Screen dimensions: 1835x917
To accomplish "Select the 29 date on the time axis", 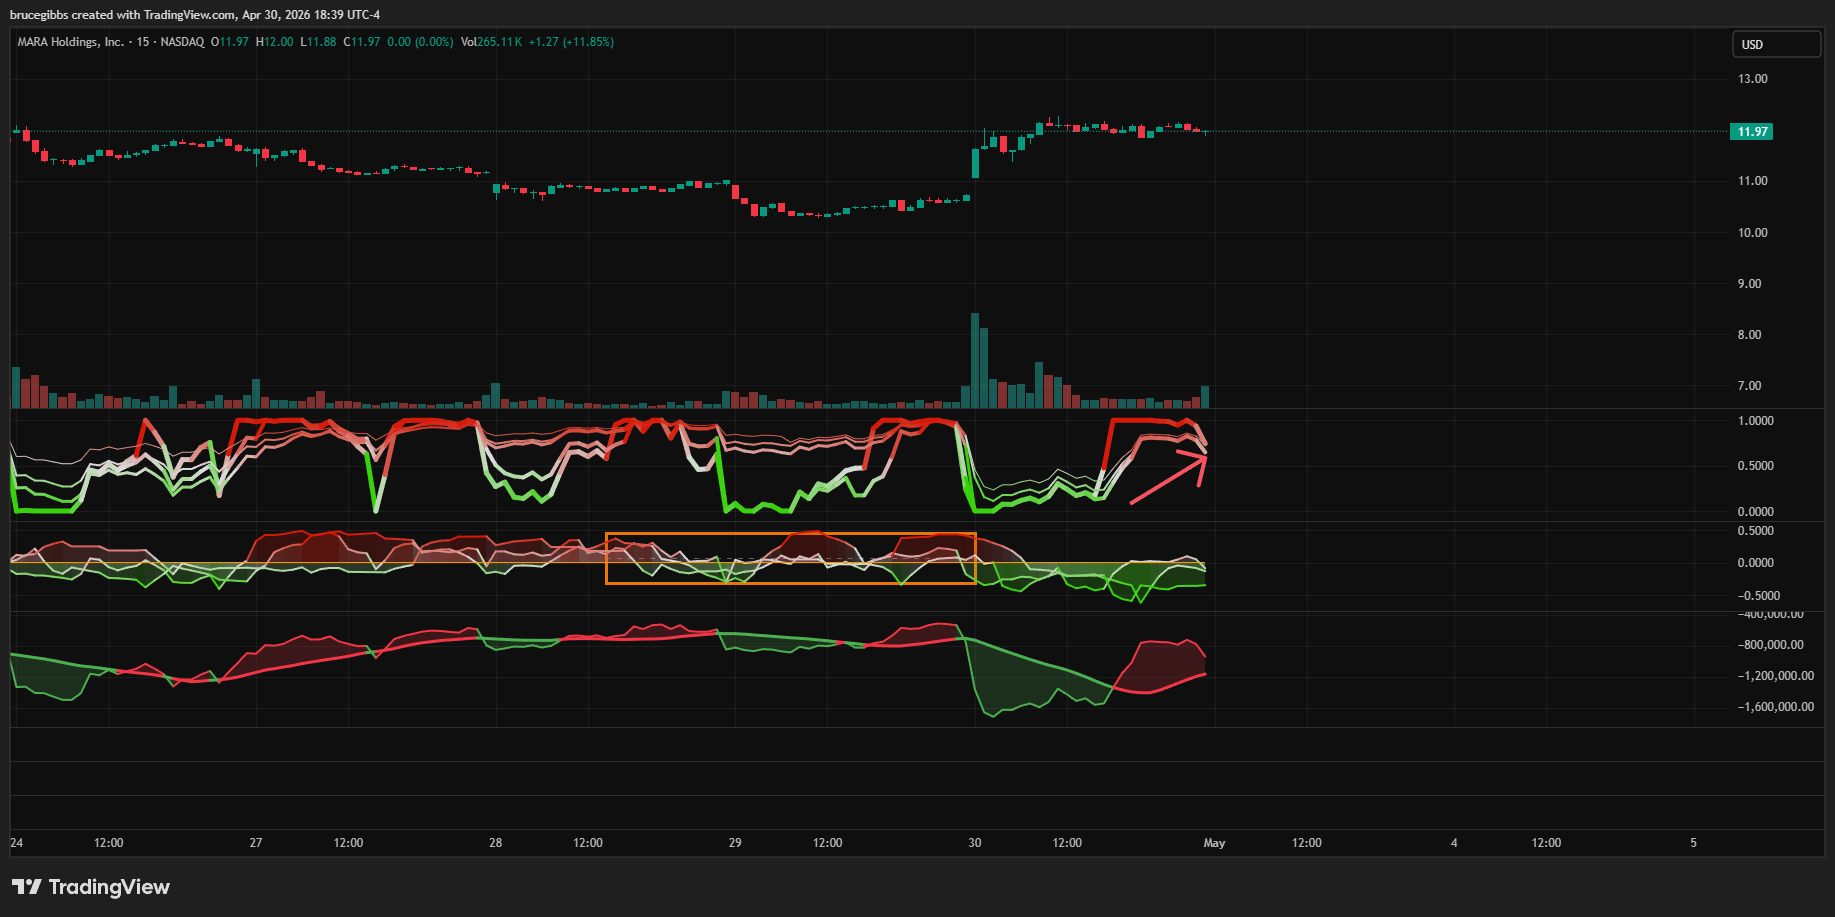I will 735,843.
